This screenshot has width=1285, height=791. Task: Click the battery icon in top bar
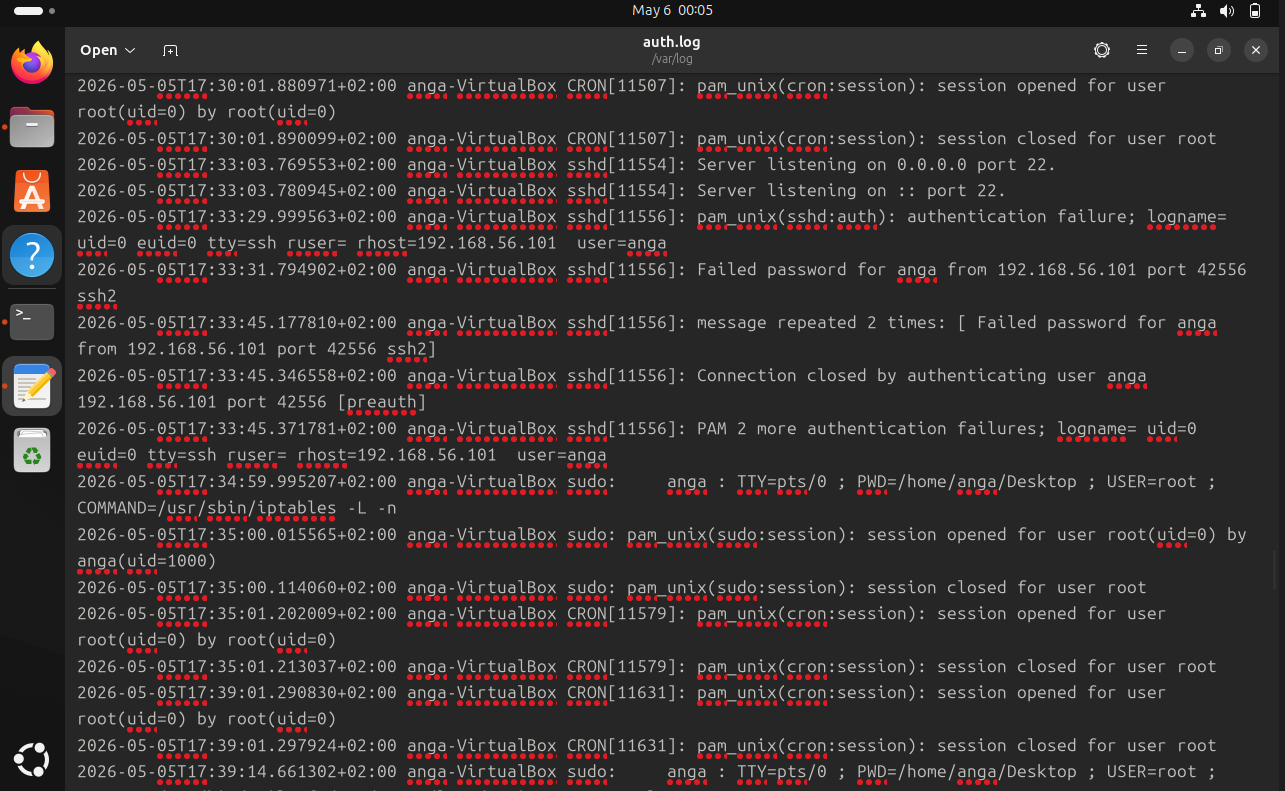1255,11
